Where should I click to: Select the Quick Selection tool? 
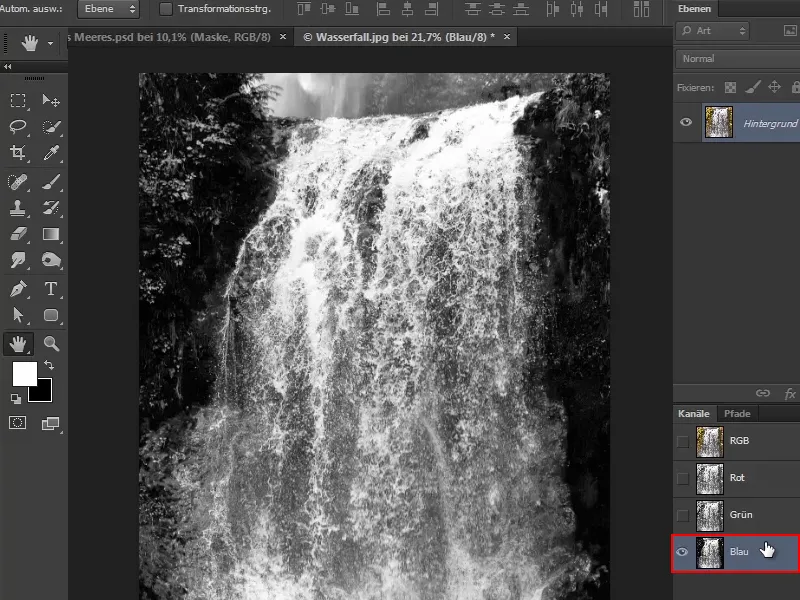coord(51,127)
